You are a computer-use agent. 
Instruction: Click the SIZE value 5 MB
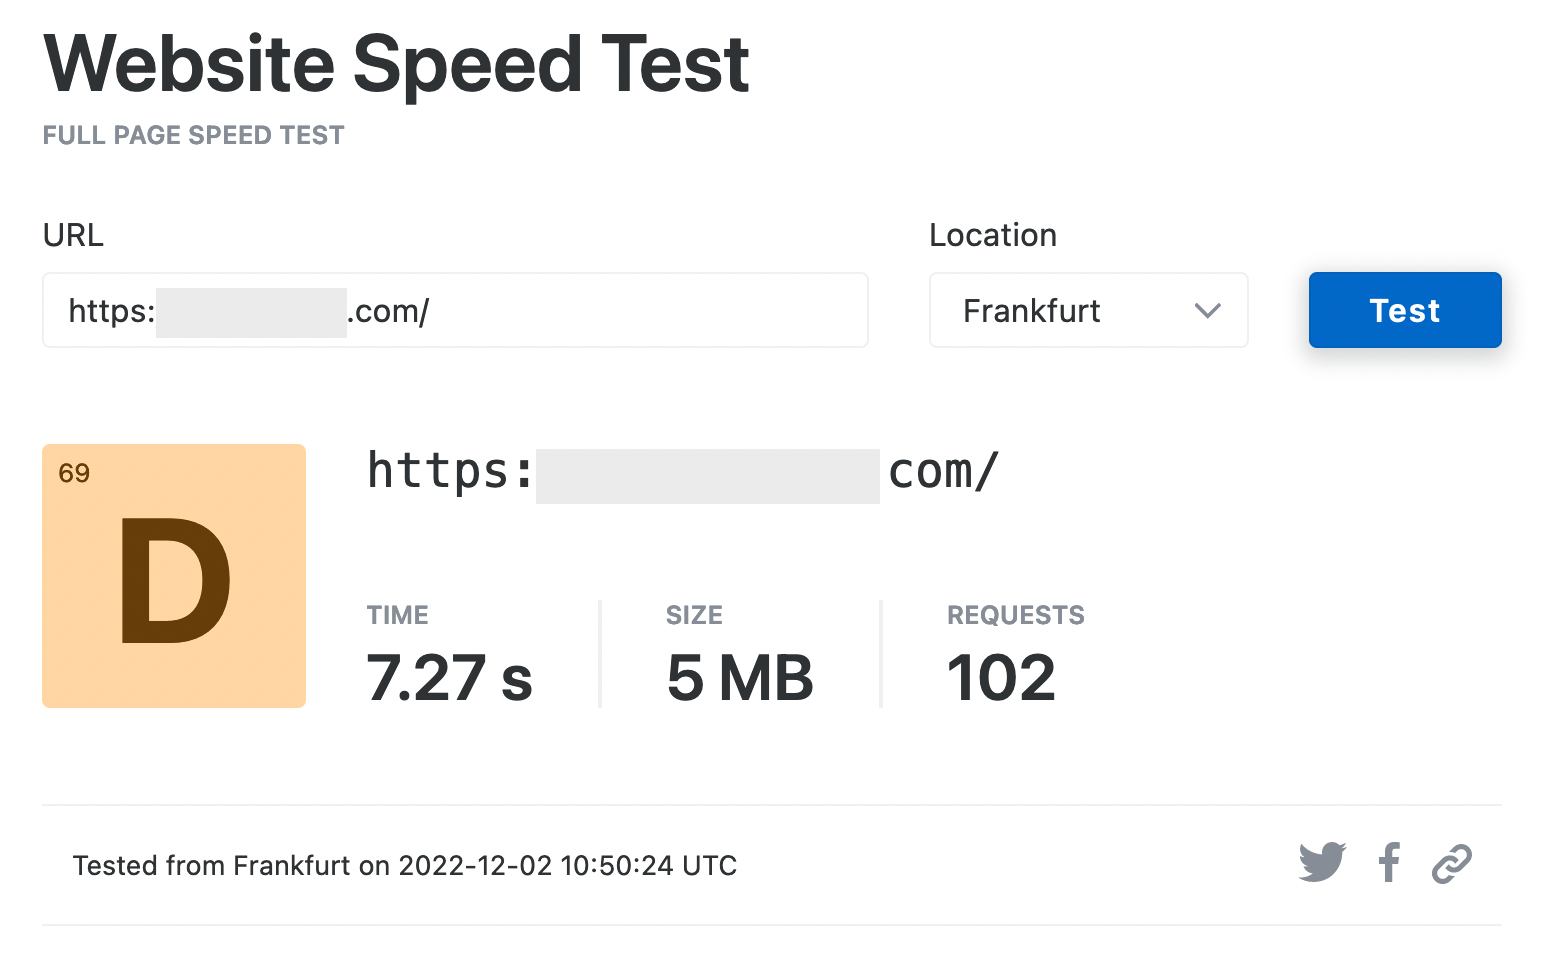(x=739, y=678)
